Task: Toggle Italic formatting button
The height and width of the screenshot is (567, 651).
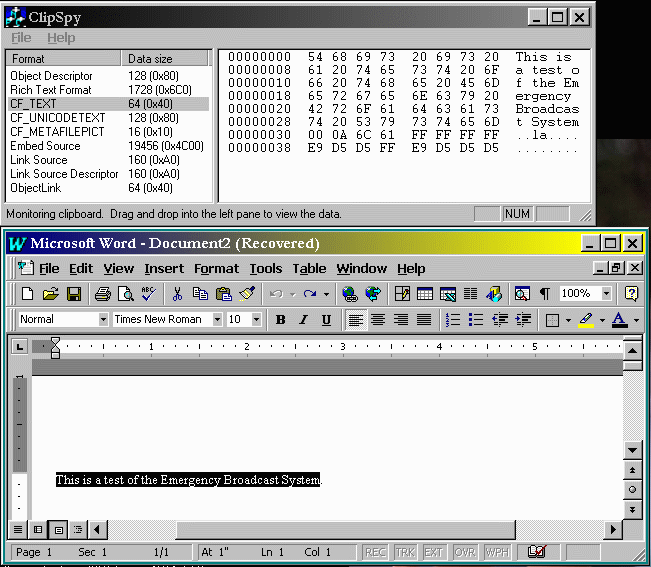Action: [304, 320]
